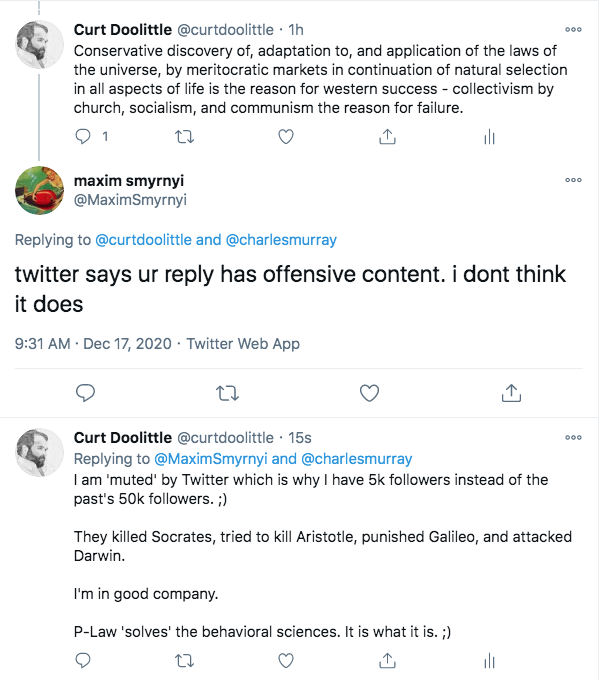
Task: Like Curt Doolittle's top tweet
Action: click(286, 138)
